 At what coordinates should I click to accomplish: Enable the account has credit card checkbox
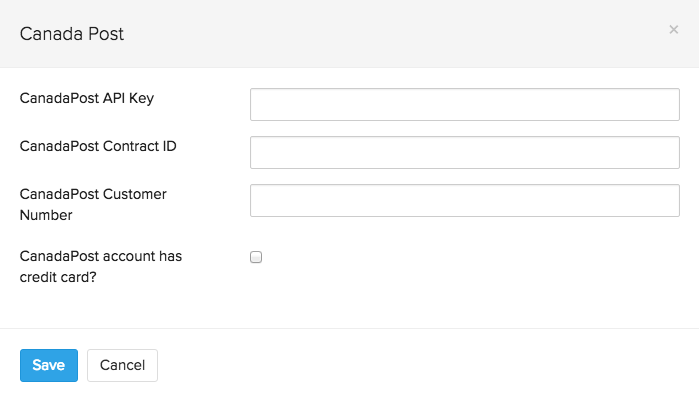coord(256,257)
